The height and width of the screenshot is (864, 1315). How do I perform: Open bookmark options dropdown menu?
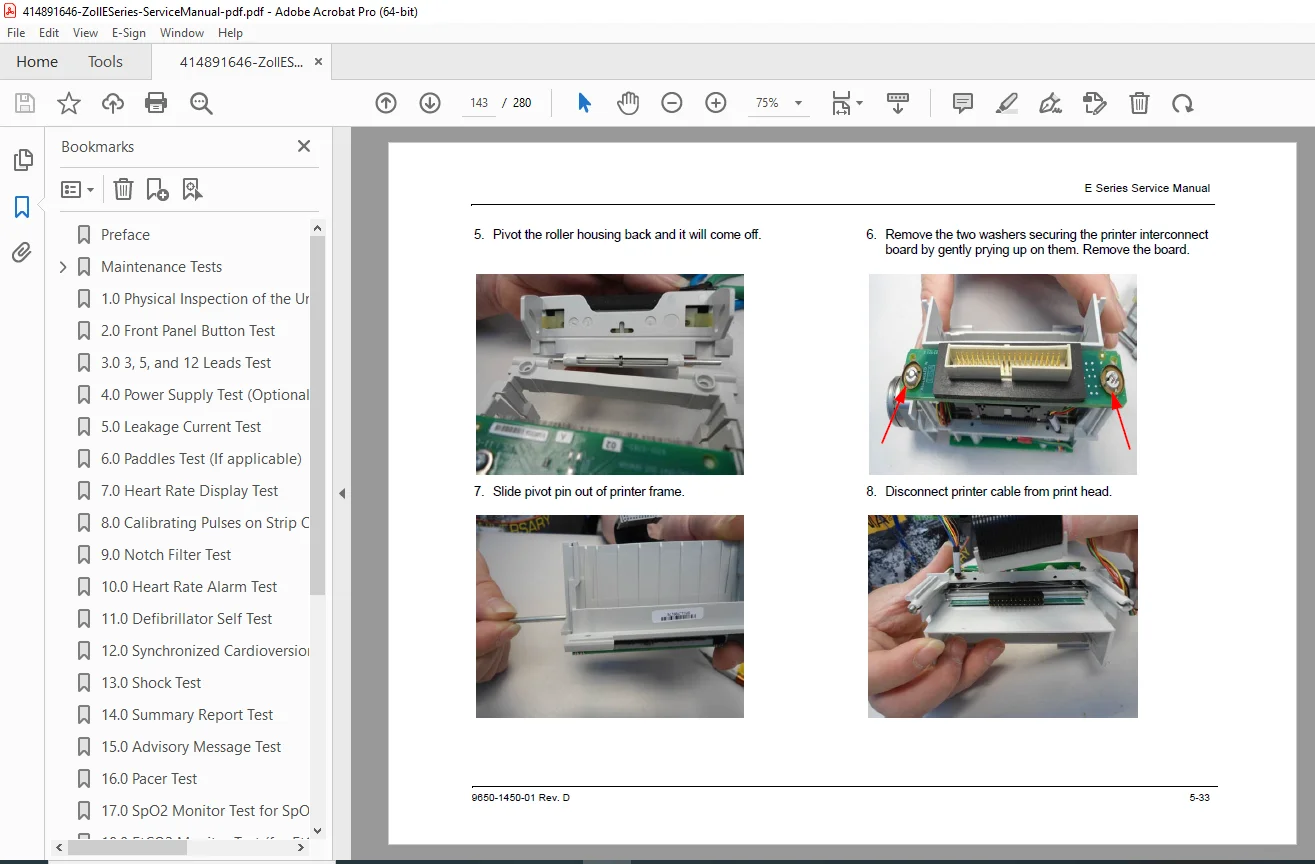pos(78,189)
